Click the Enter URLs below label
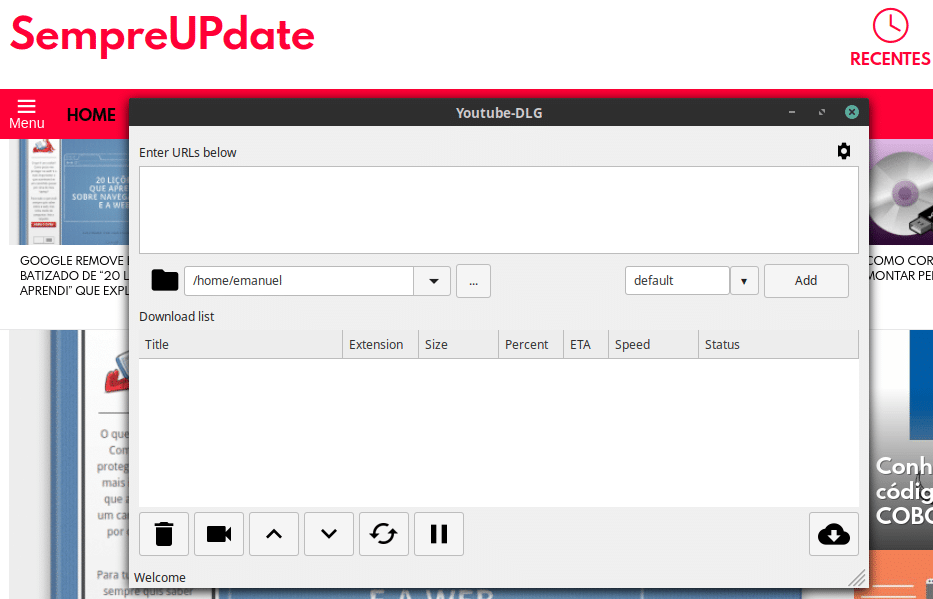The width and height of the screenshot is (933, 599). tap(187, 152)
